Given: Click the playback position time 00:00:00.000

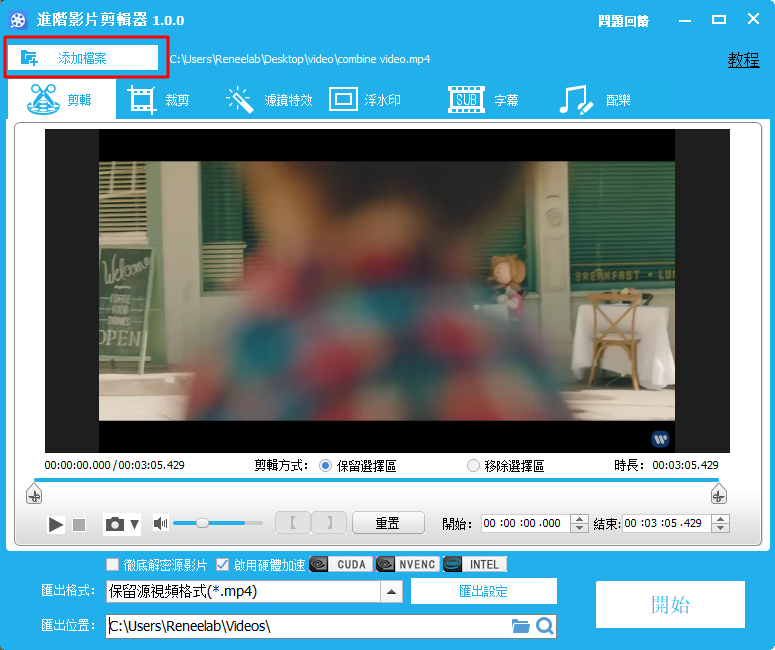Looking at the screenshot, I should [x=77, y=465].
